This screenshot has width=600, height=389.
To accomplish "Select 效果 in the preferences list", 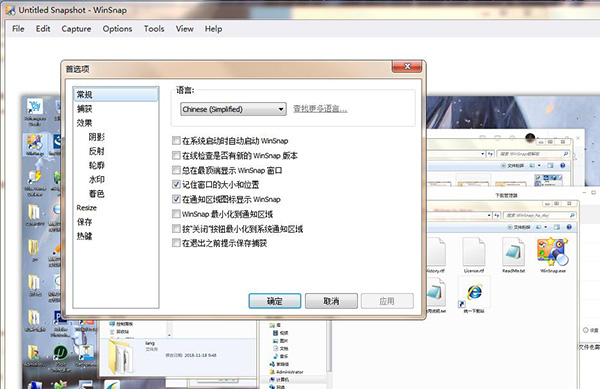I will coord(85,123).
